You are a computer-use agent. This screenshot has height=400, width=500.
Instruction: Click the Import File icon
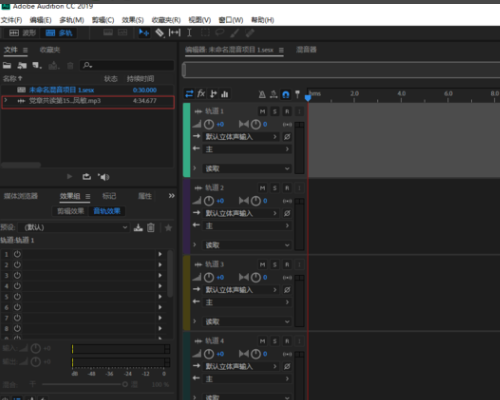22,65
